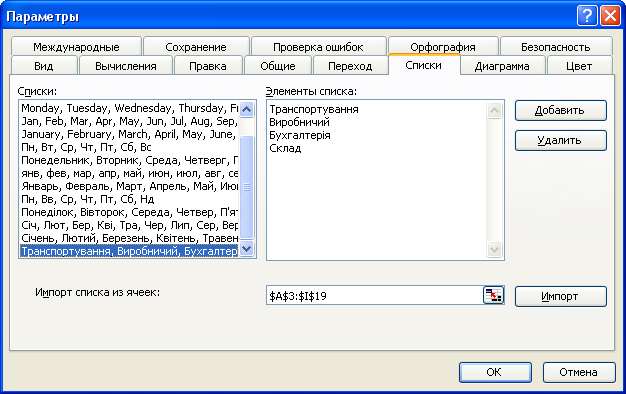The image size is (626, 394).
Task: Switch to the Вид tab
Action: click(44, 66)
